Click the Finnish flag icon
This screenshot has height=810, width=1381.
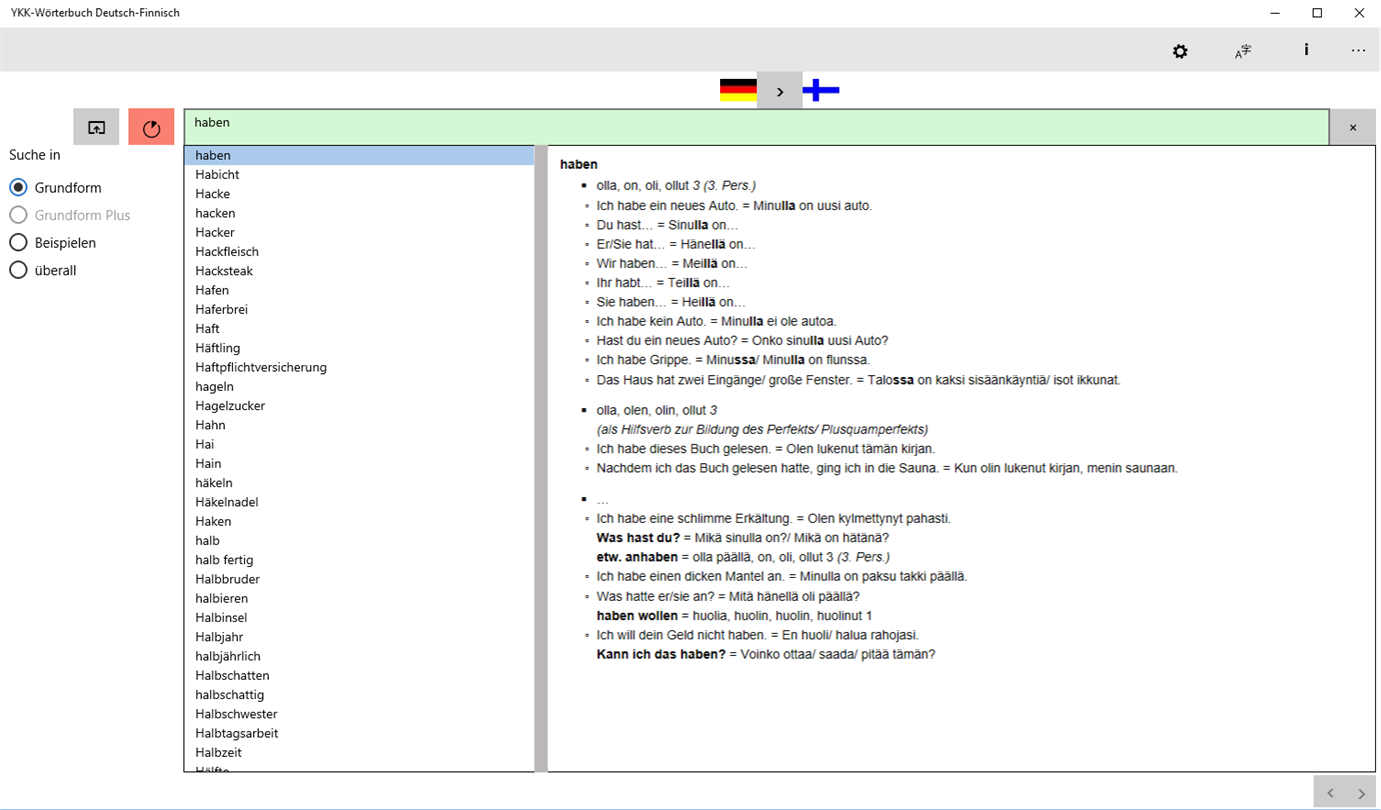821,91
